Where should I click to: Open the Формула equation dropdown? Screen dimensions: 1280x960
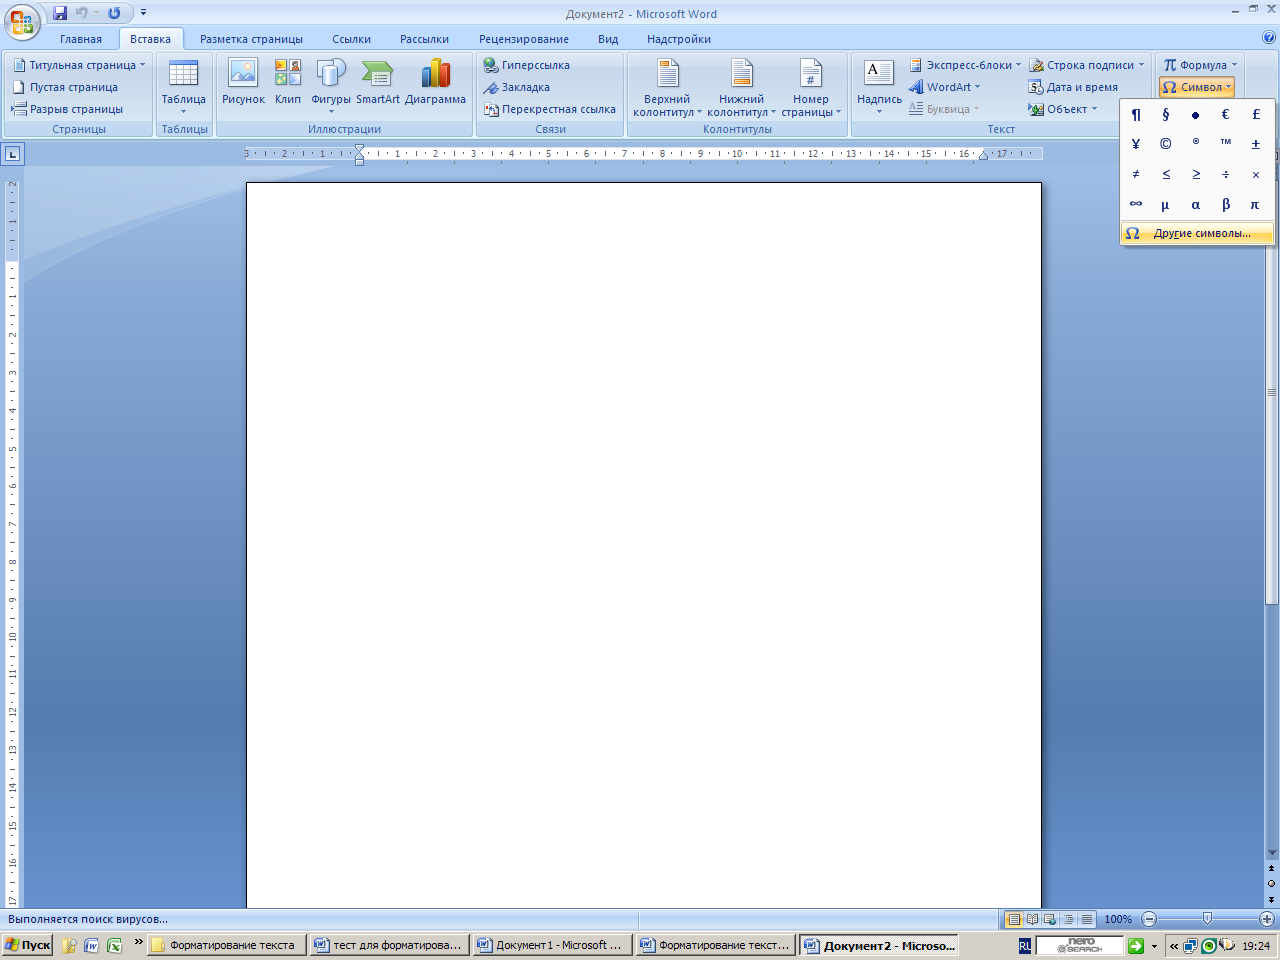click(1200, 65)
